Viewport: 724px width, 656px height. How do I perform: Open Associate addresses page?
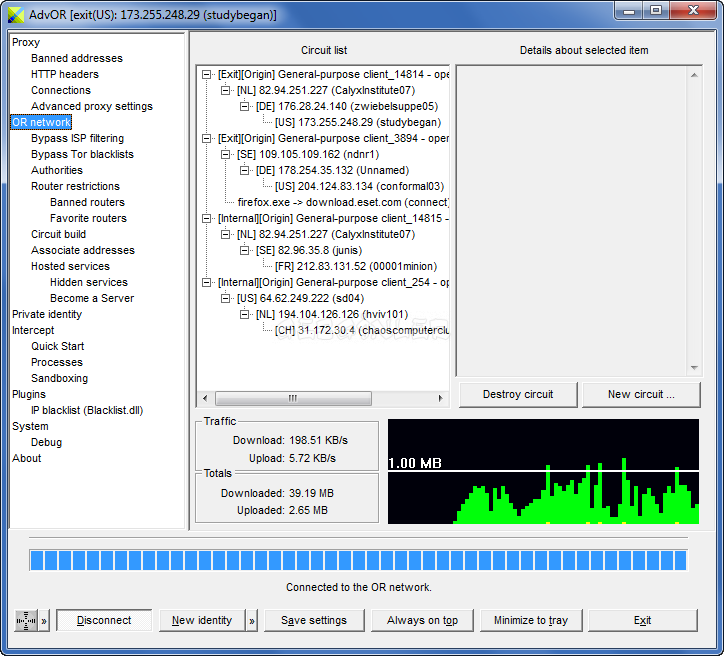(x=83, y=250)
